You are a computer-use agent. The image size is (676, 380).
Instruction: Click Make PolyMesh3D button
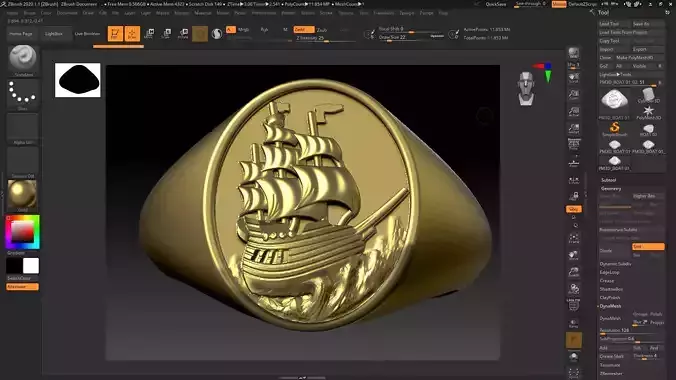point(639,58)
